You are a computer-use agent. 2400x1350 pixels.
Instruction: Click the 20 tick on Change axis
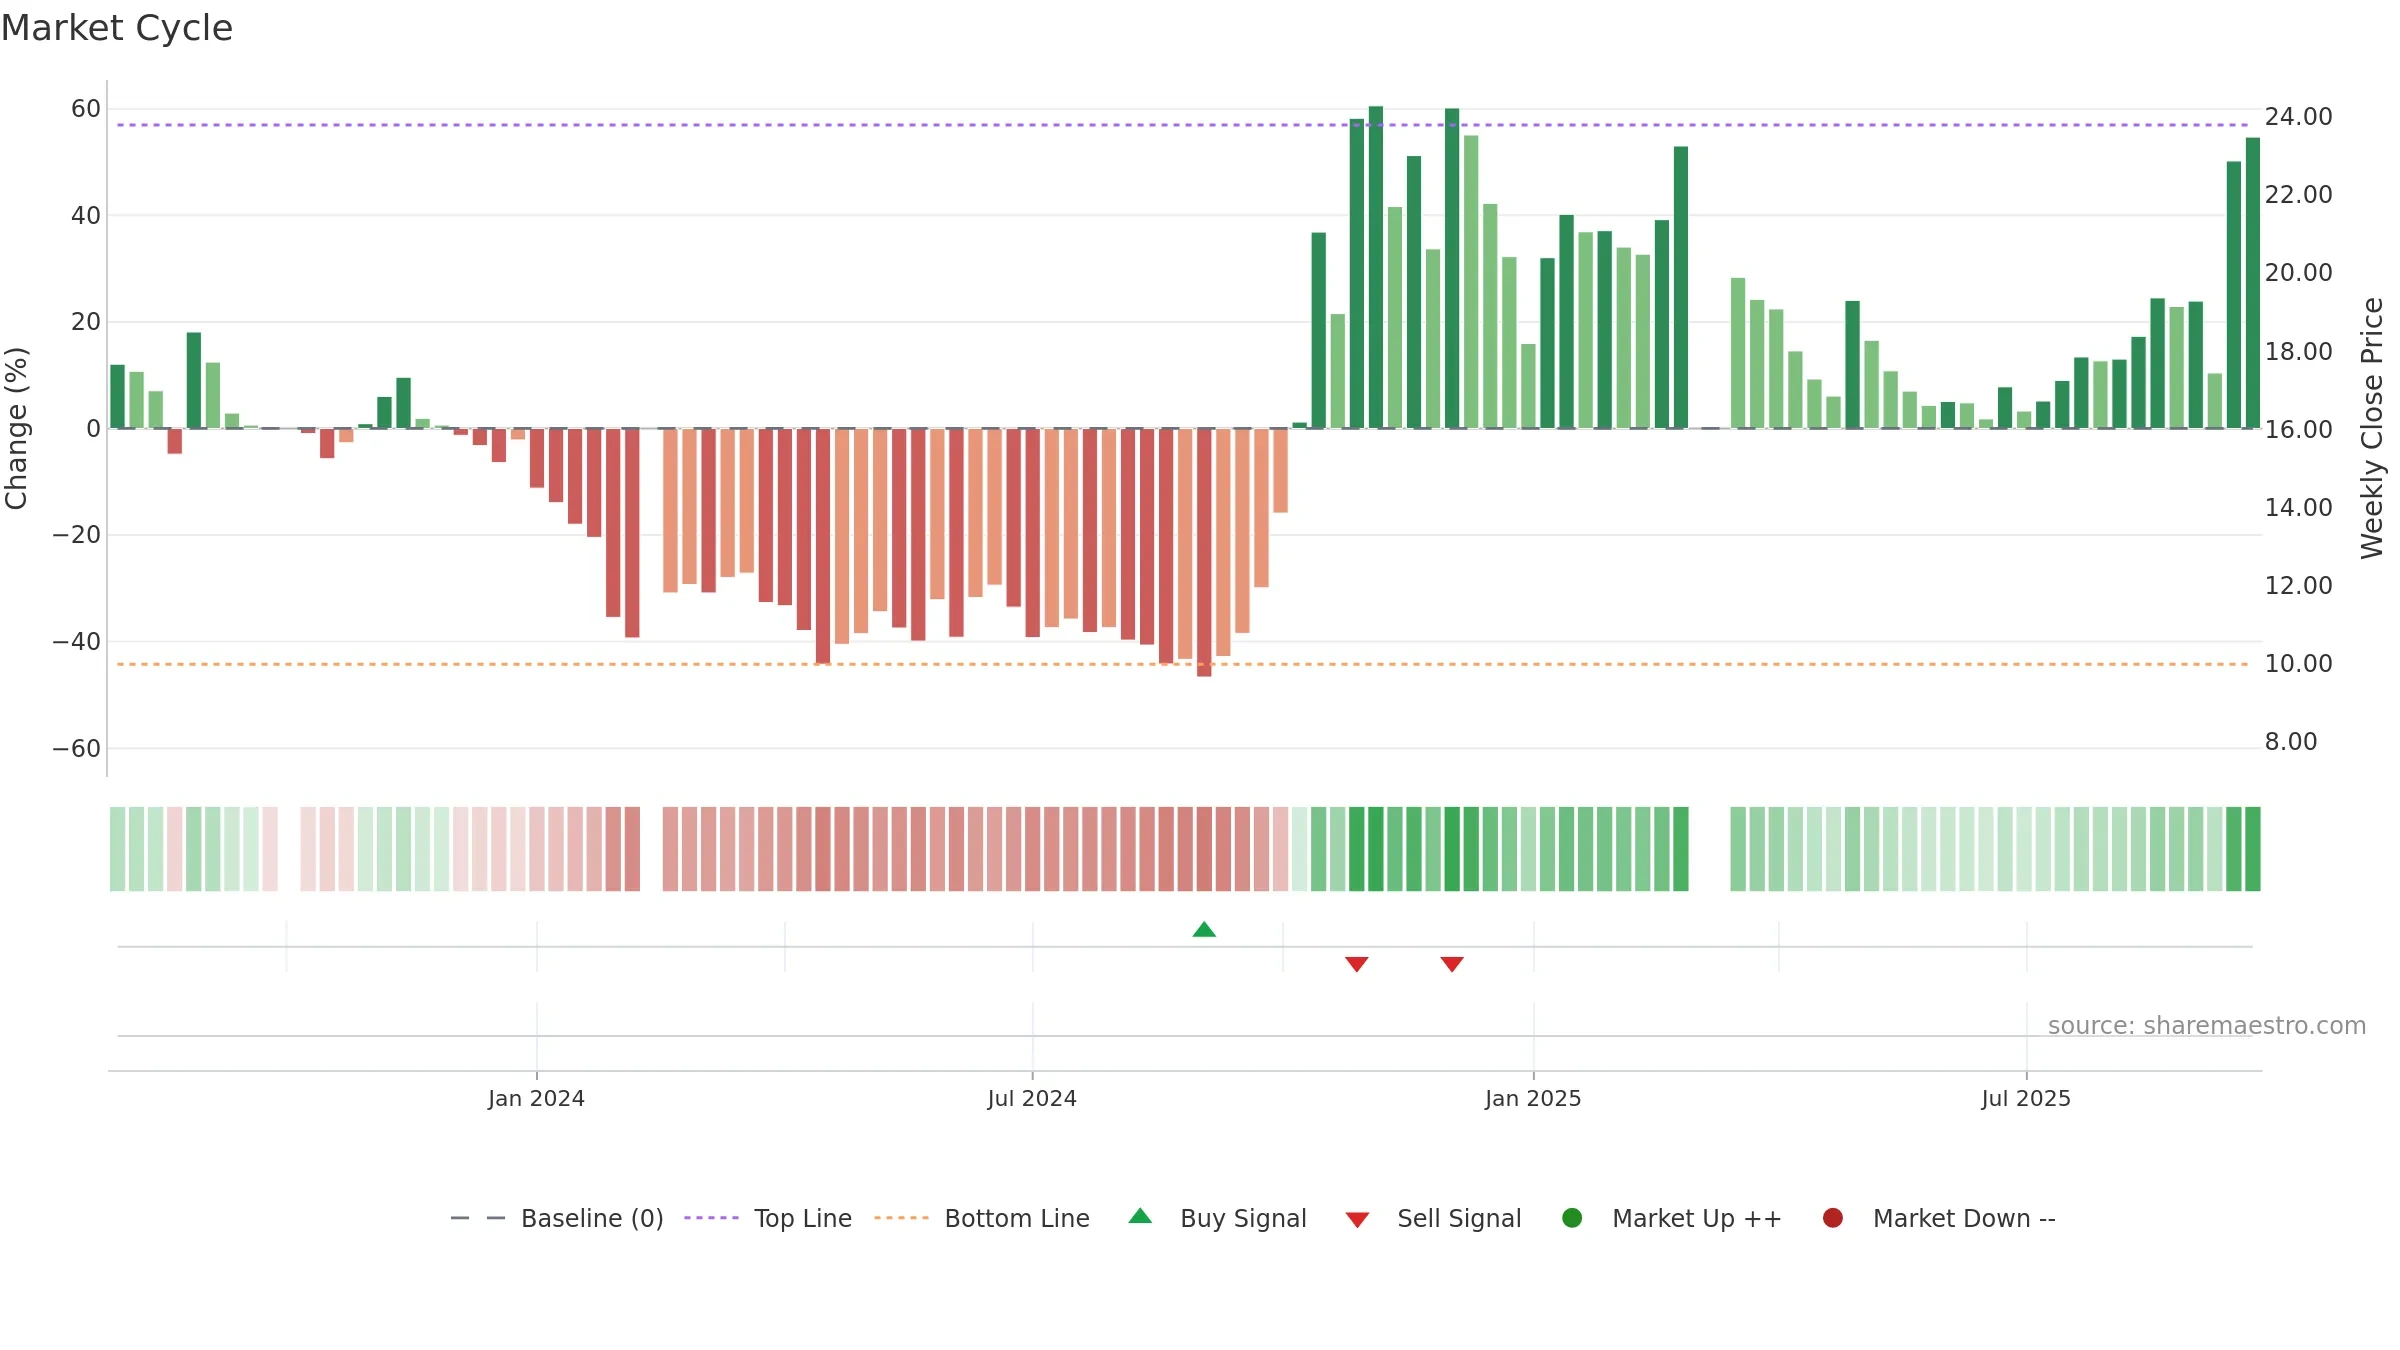(x=86, y=321)
